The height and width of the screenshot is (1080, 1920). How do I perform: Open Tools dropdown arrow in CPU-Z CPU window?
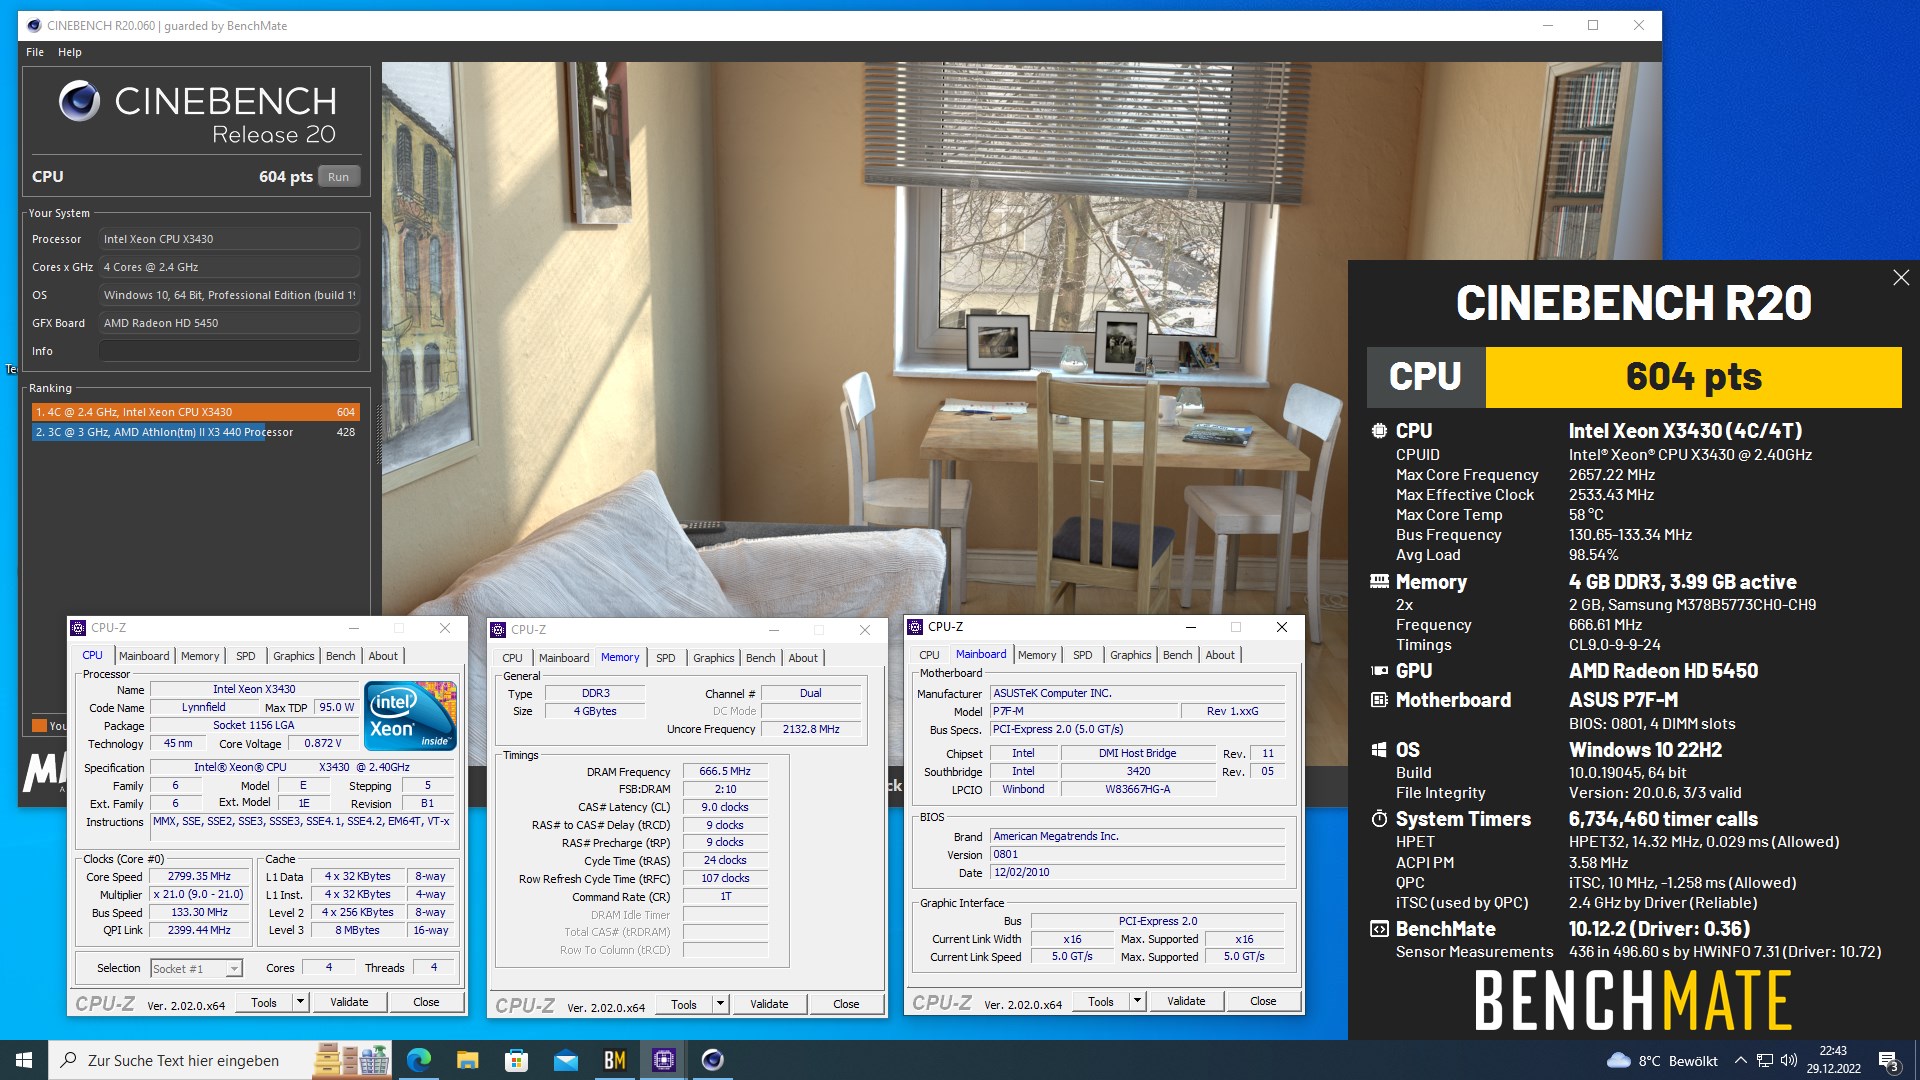click(300, 1002)
